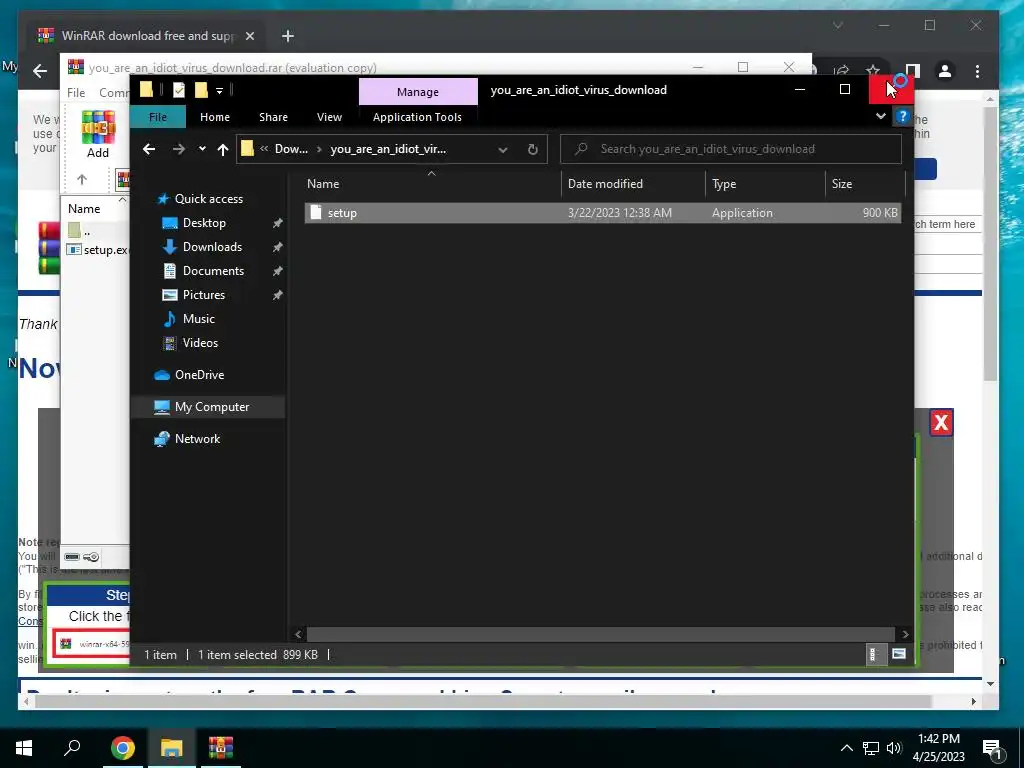Open the Windows Start menu
Screen dimensions: 1024x768
tap(24, 748)
